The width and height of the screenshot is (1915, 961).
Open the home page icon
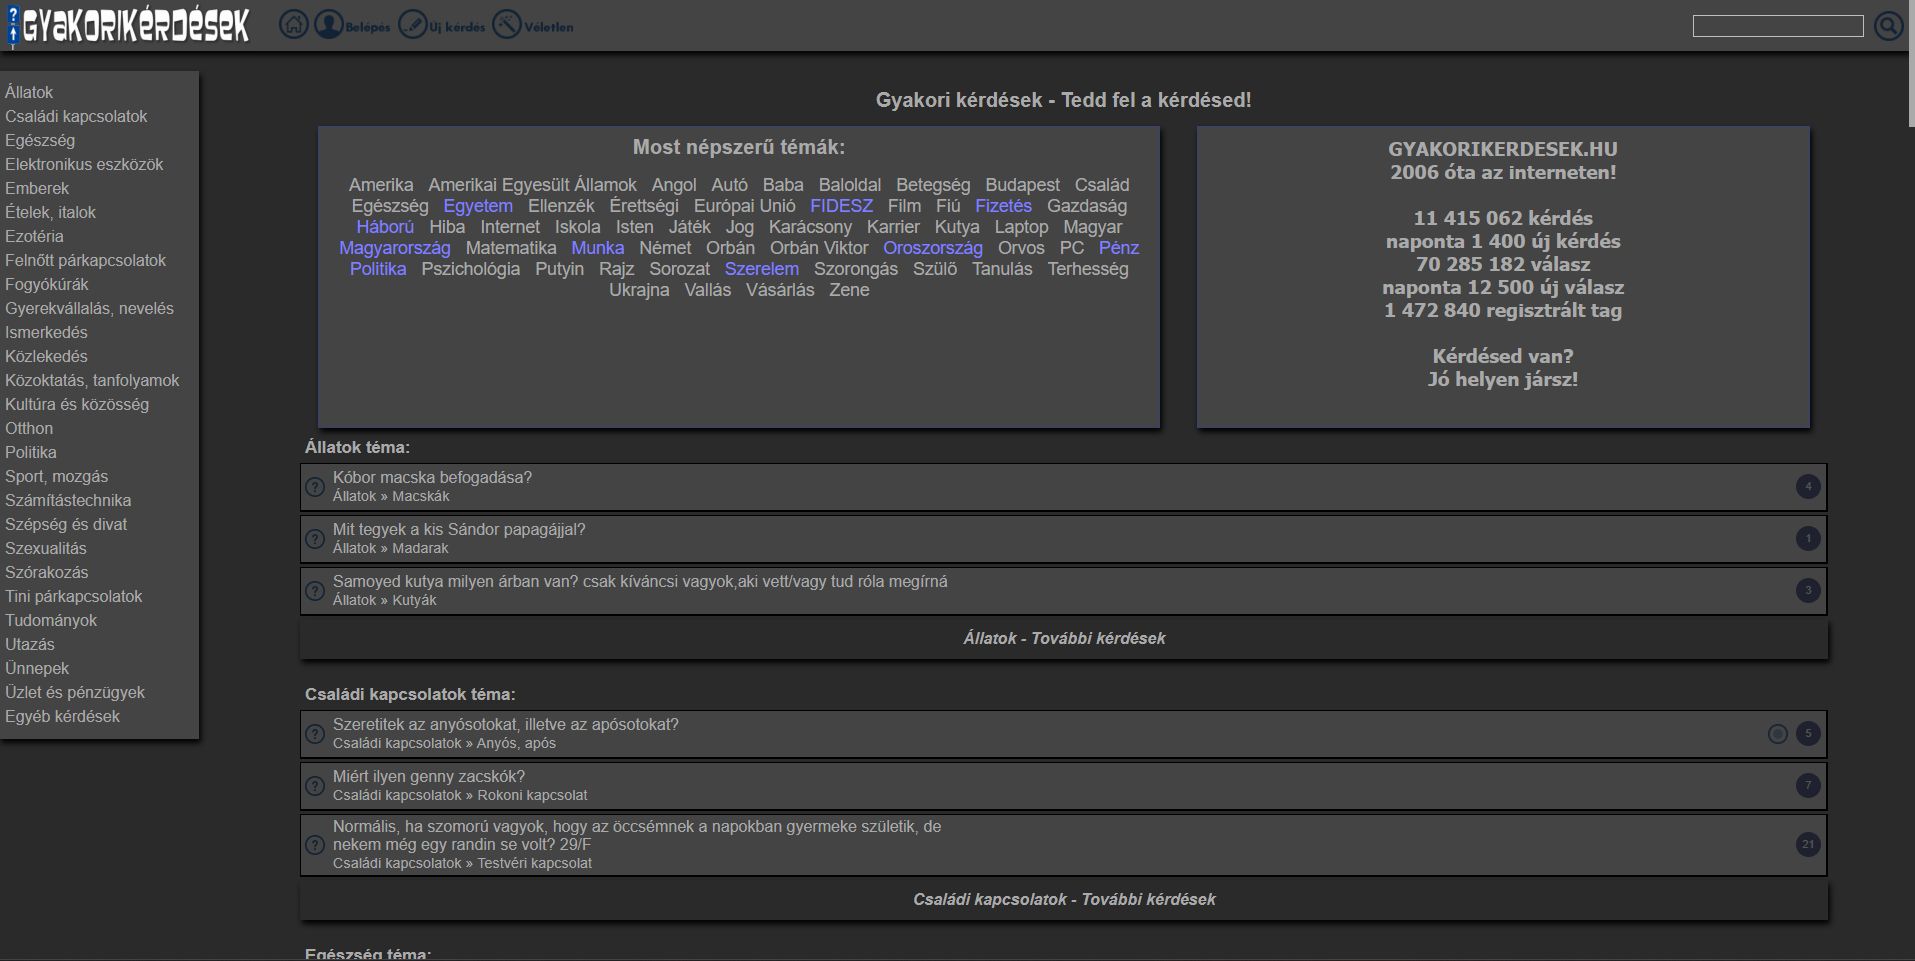pyautogui.click(x=293, y=25)
